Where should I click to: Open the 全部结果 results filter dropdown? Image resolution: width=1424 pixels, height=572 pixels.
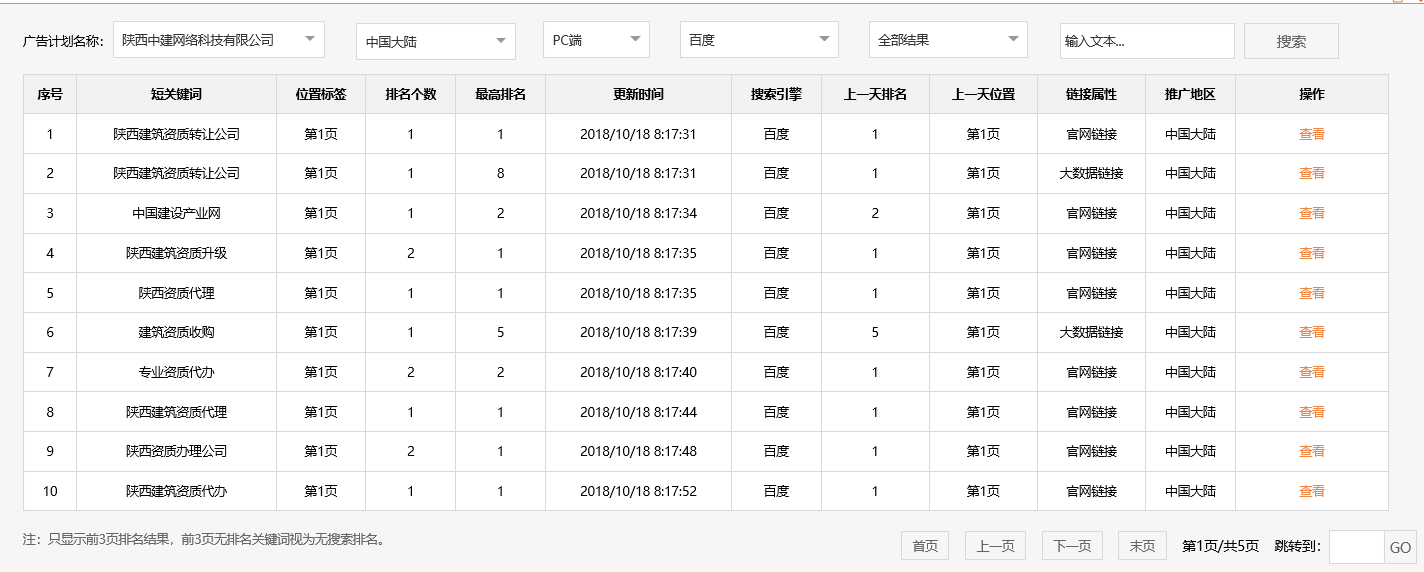pyautogui.click(x=948, y=40)
